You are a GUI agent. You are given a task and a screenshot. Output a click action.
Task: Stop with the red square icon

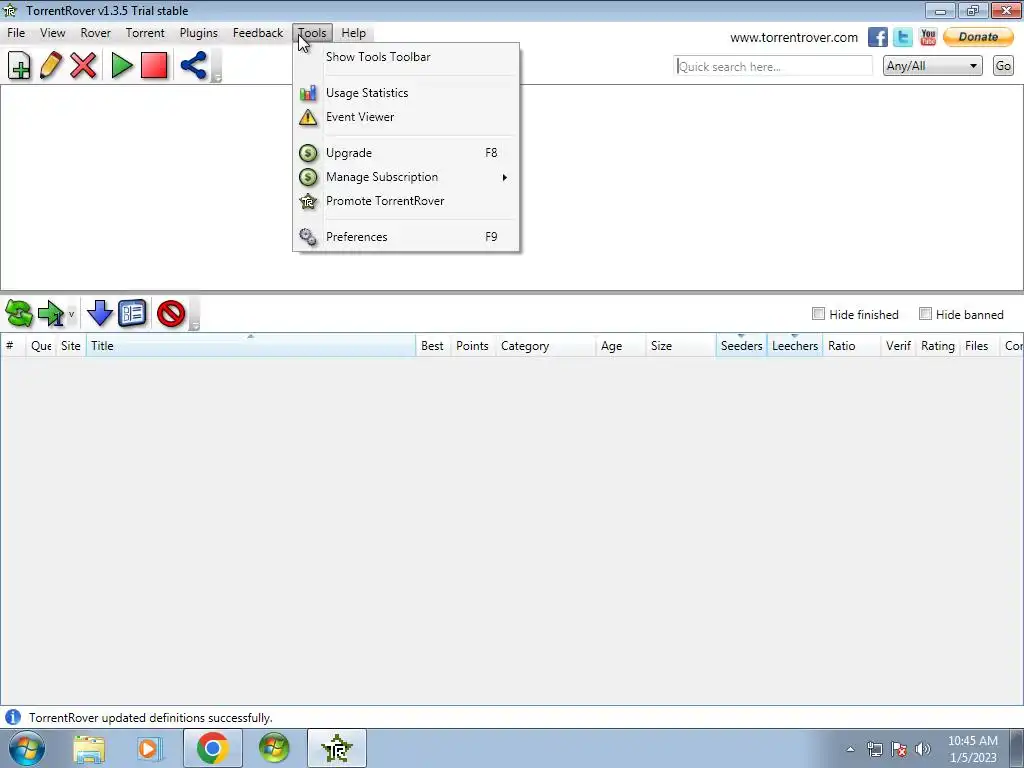pyautogui.click(x=154, y=65)
